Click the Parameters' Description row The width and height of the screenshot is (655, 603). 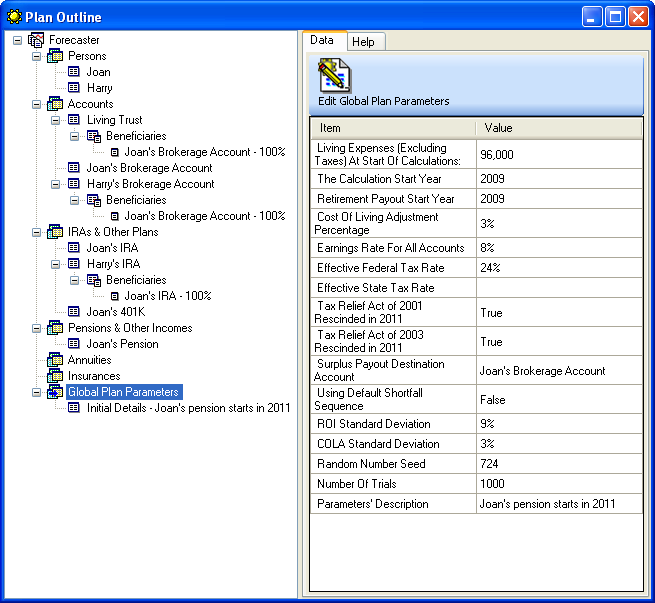(476, 504)
